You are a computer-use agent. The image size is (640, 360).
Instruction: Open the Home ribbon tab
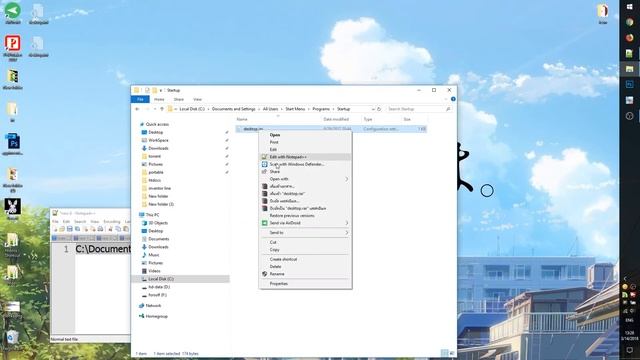159,99
